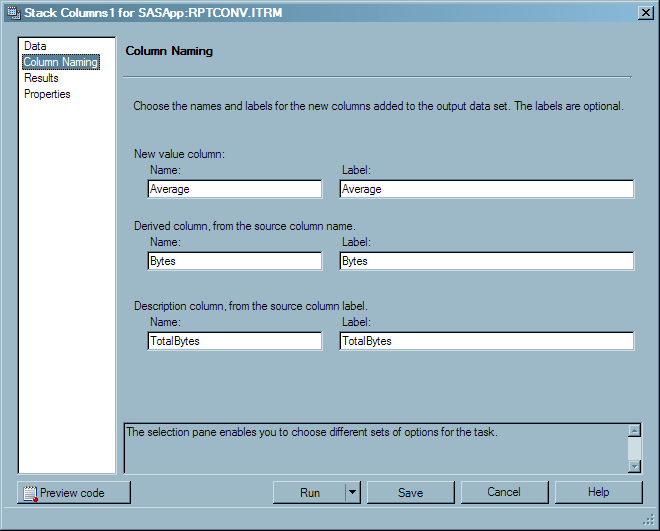Click the "New value column:" label
This screenshot has width=660, height=531.
(x=179, y=154)
